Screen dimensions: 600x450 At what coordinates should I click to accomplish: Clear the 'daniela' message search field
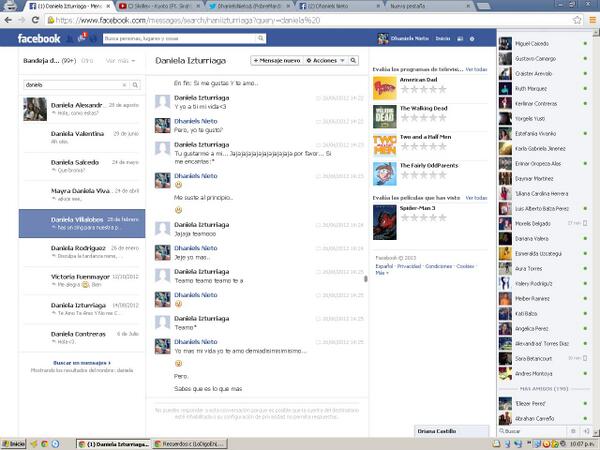(124, 85)
